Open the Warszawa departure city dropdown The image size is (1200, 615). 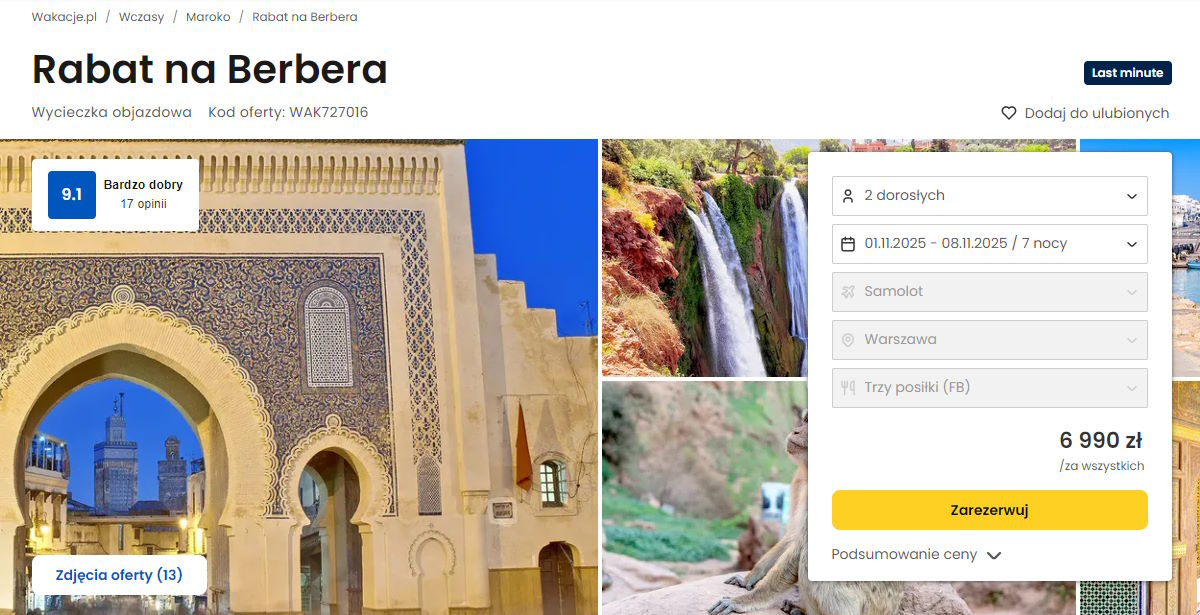click(x=990, y=340)
